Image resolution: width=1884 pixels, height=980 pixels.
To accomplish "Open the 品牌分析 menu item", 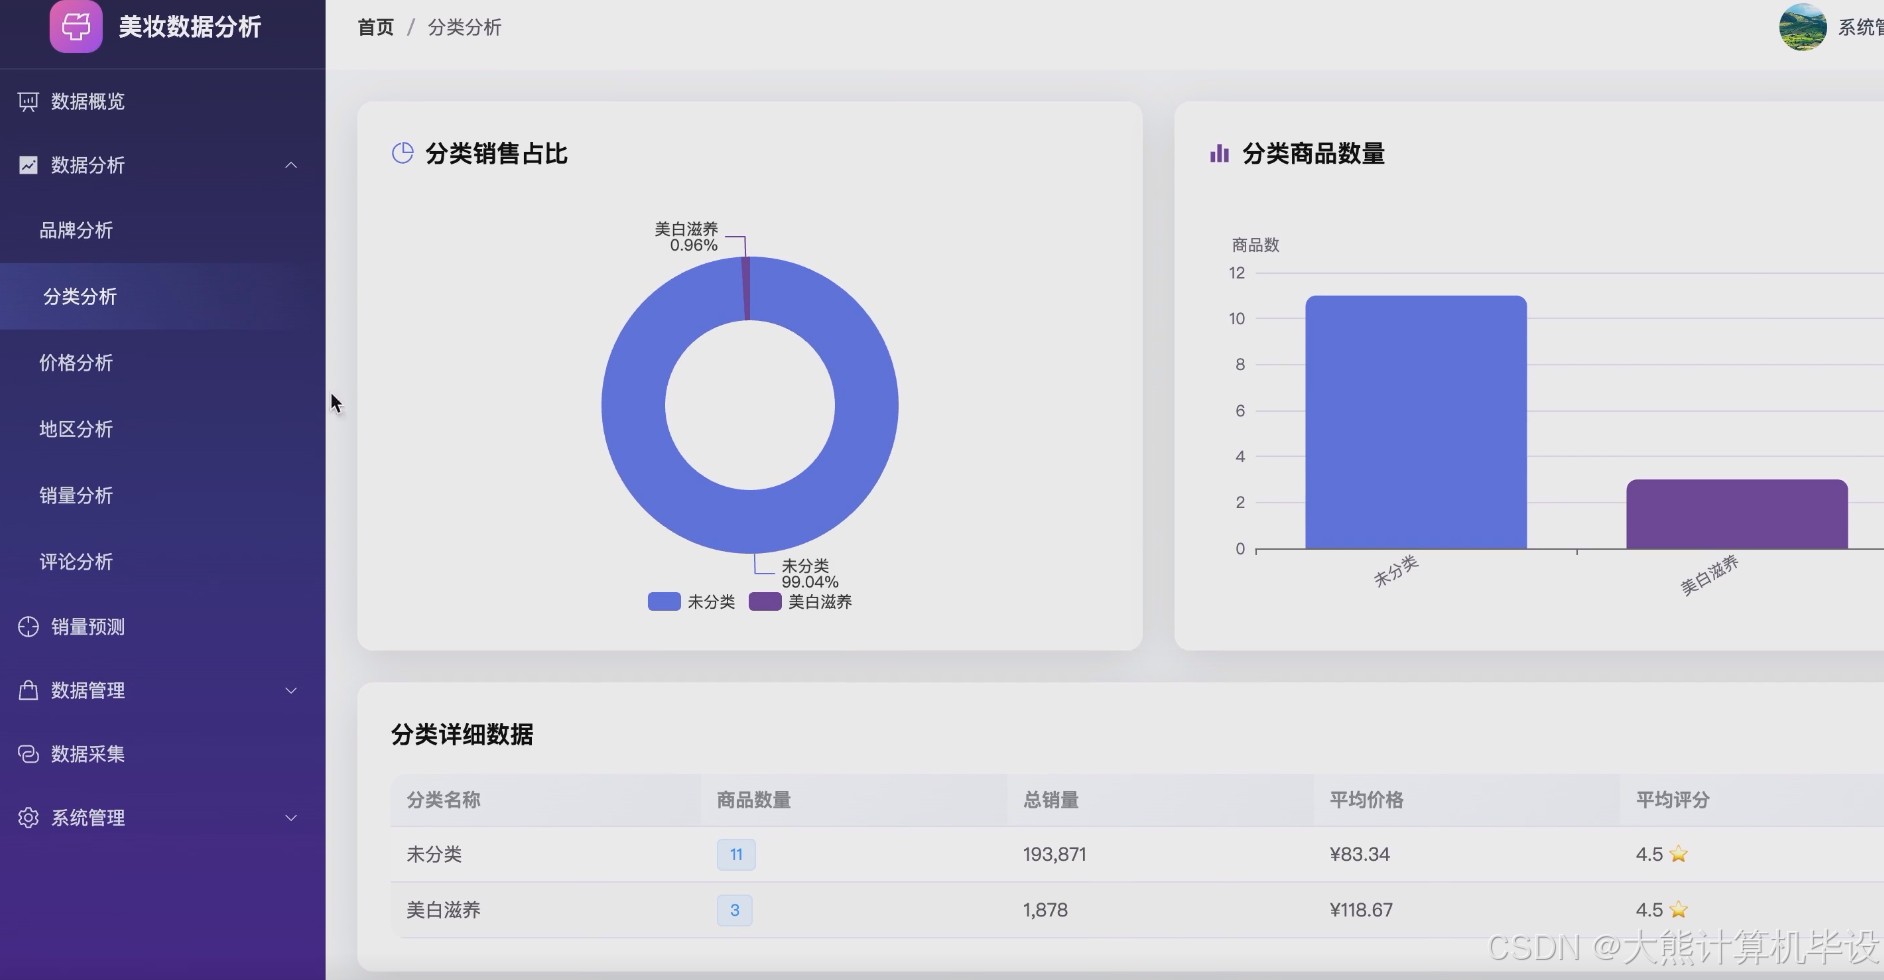I will click(78, 230).
